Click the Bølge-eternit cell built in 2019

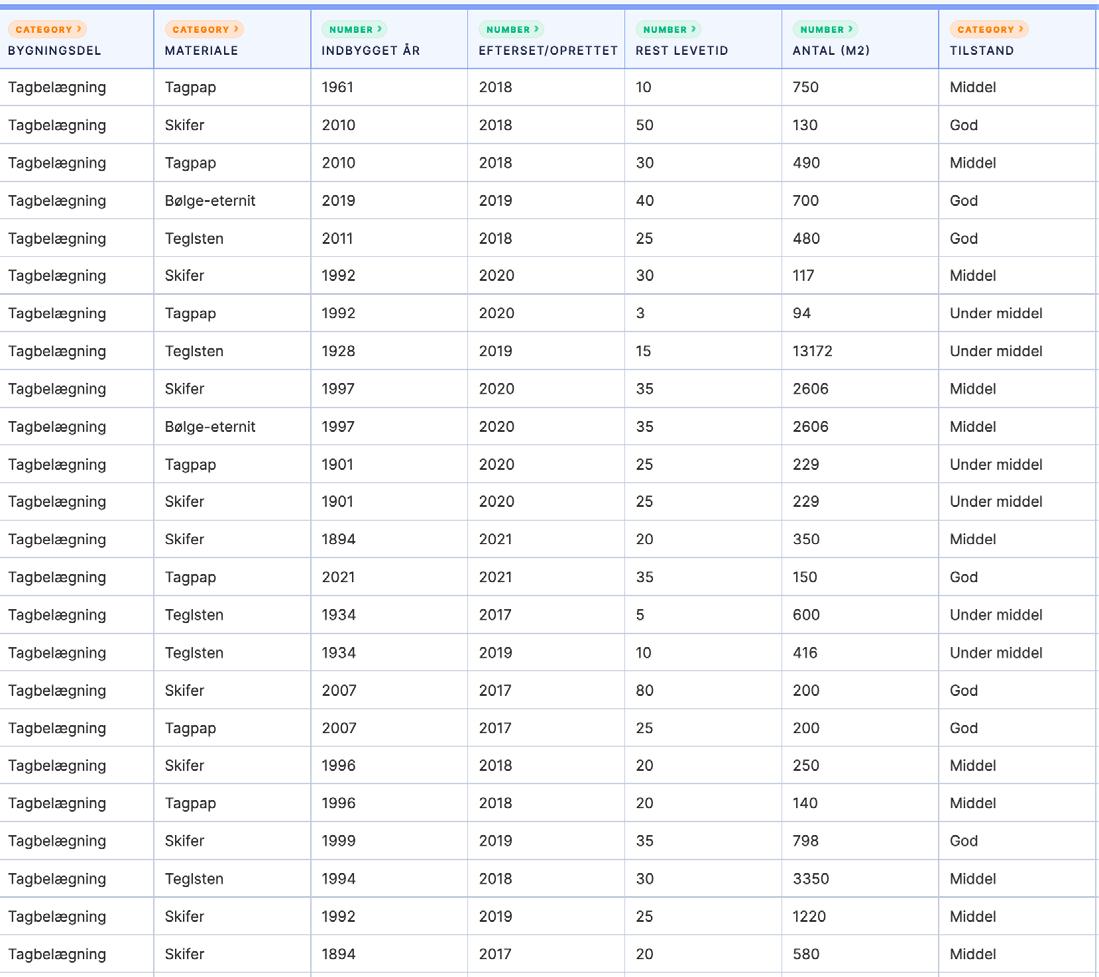(x=210, y=201)
